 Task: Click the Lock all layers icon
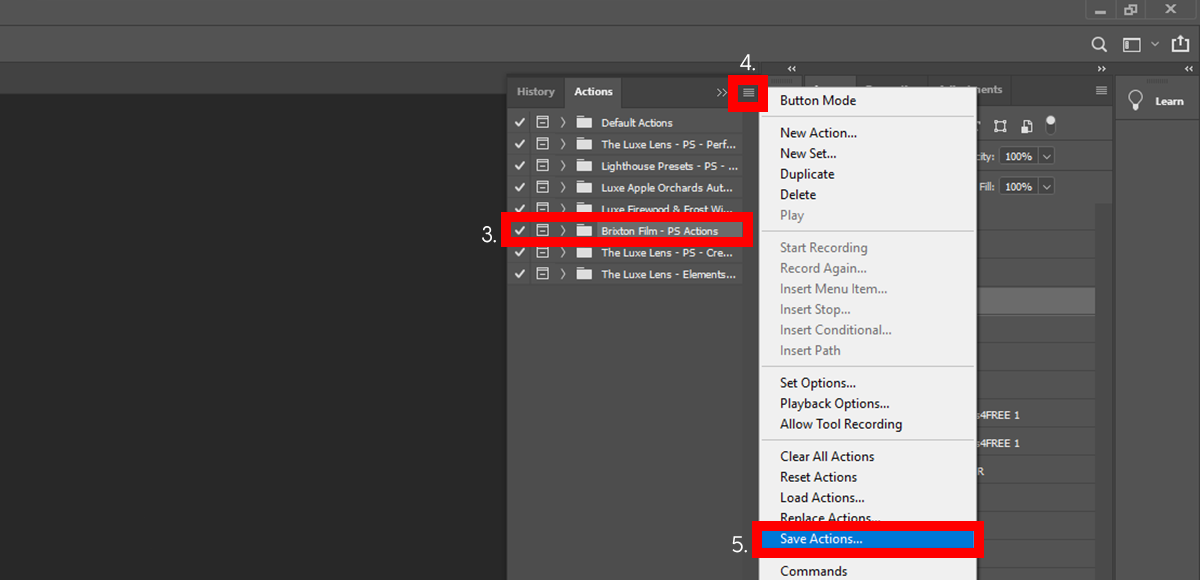(x=1026, y=126)
